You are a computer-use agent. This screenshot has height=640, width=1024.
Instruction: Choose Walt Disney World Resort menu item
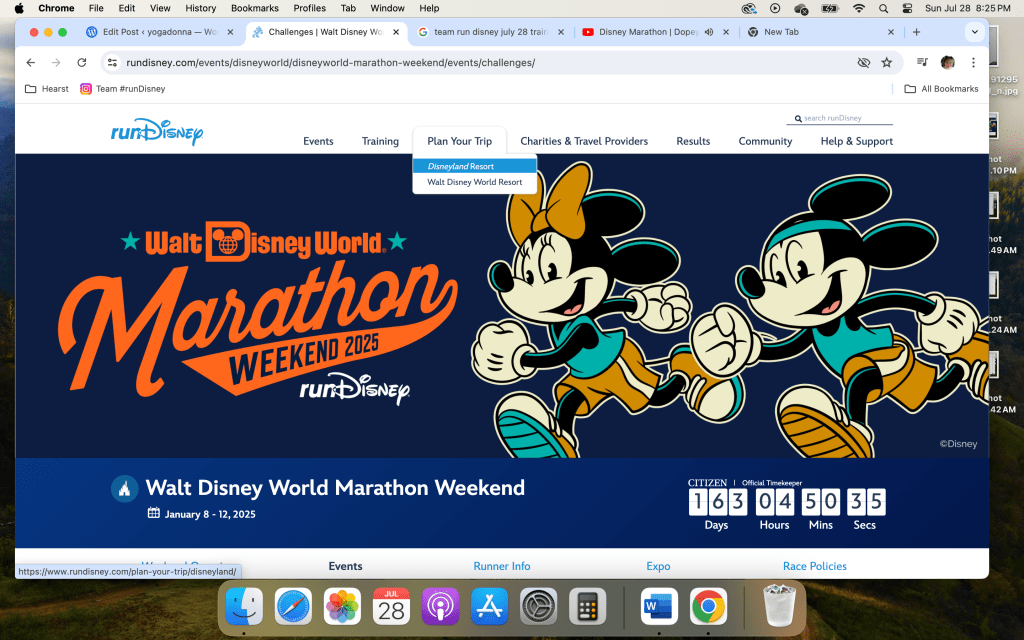[474, 182]
